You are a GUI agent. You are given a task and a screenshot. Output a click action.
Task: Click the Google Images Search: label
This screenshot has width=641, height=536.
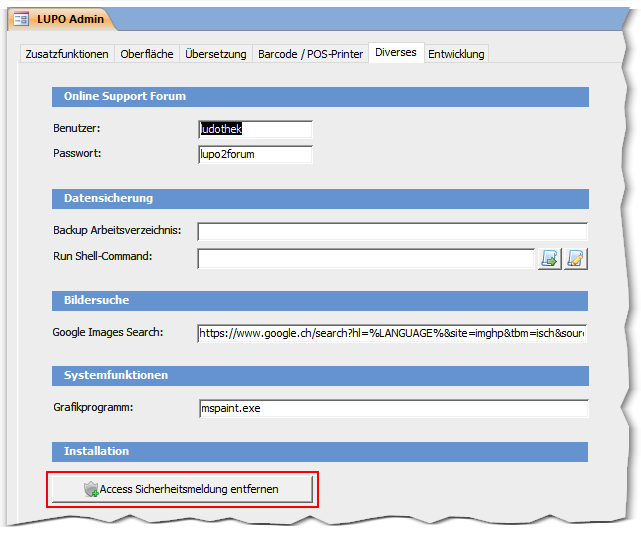pos(108,332)
